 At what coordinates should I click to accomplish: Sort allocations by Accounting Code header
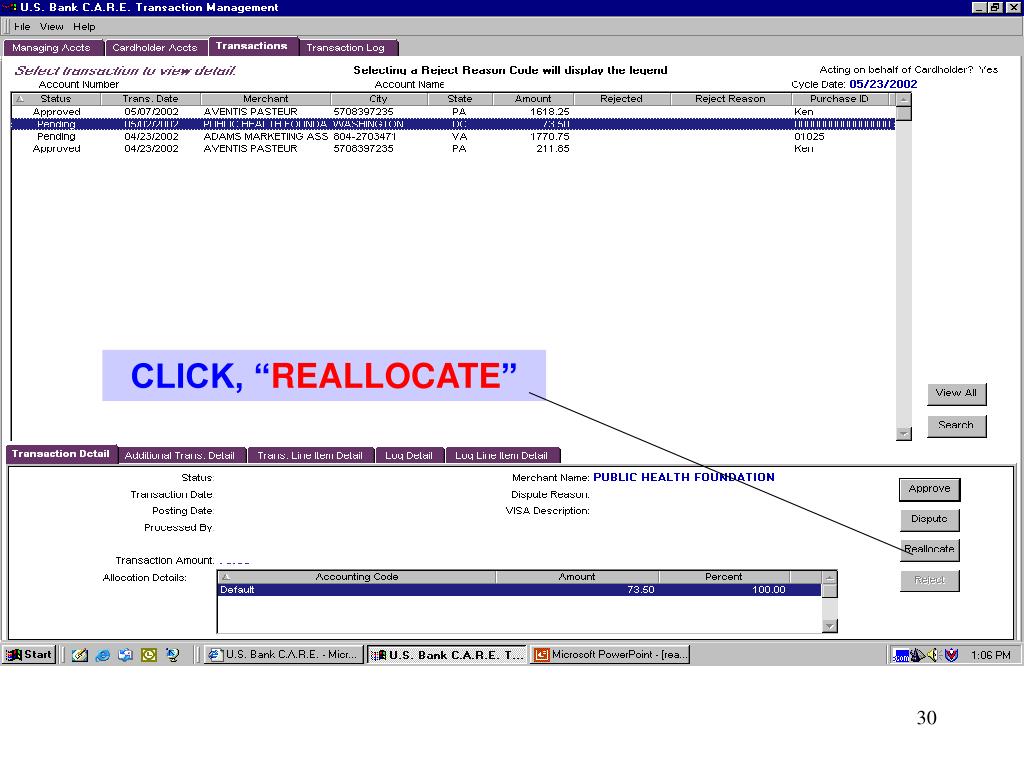tap(357, 577)
